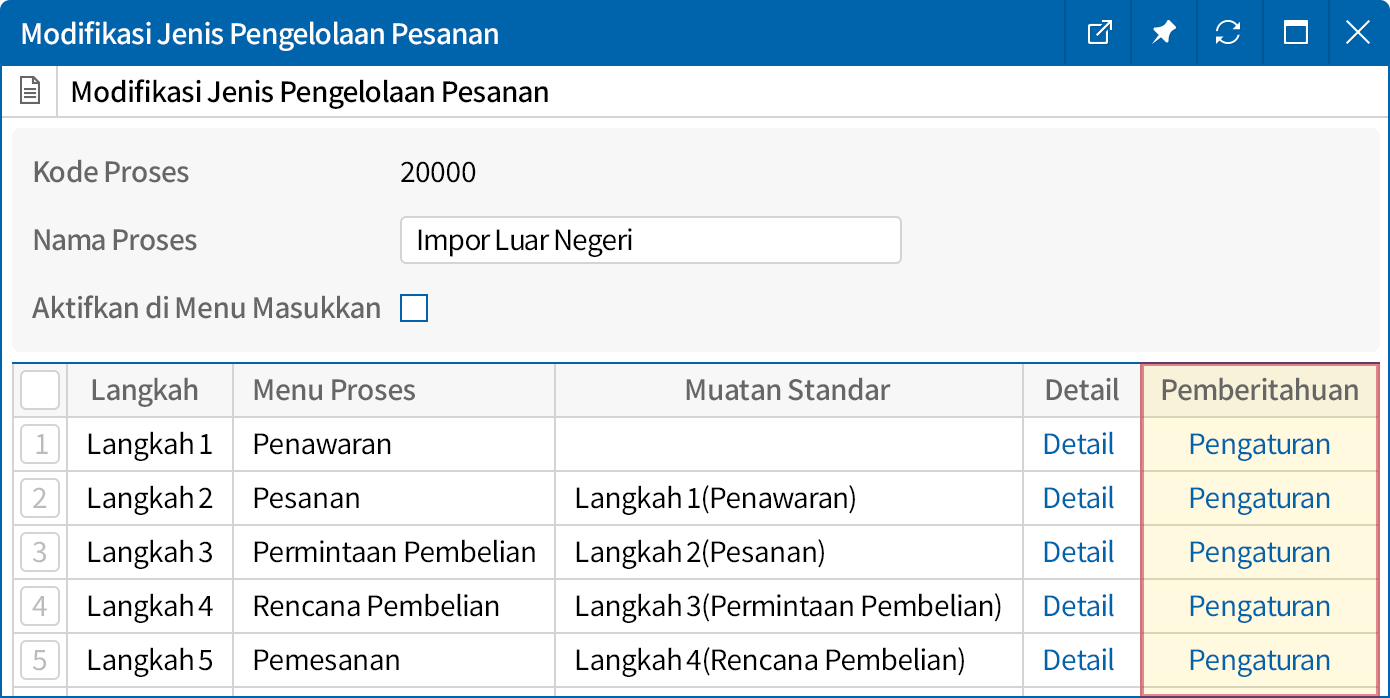This screenshot has height=698, width=1390.
Task: Click the document icon beside the title
Action: point(31,93)
